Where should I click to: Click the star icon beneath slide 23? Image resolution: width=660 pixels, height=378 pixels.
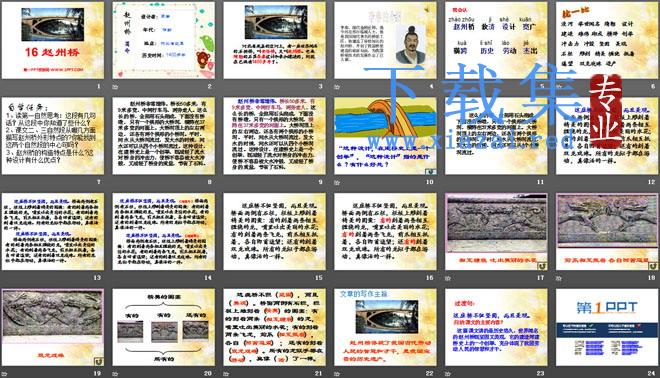tap(448, 374)
